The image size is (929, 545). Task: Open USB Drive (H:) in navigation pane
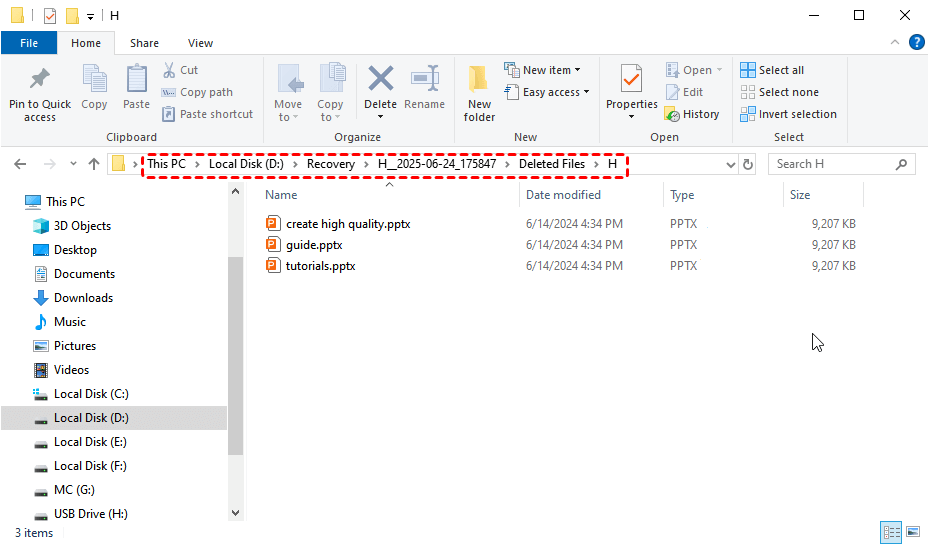click(x=91, y=514)
